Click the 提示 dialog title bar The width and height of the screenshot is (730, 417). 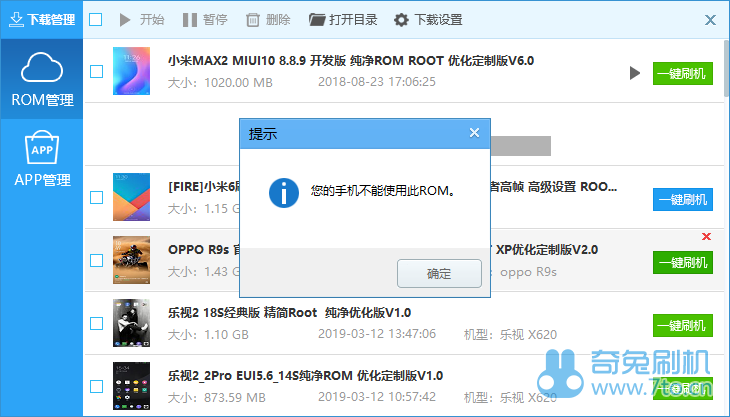[365, 134]
